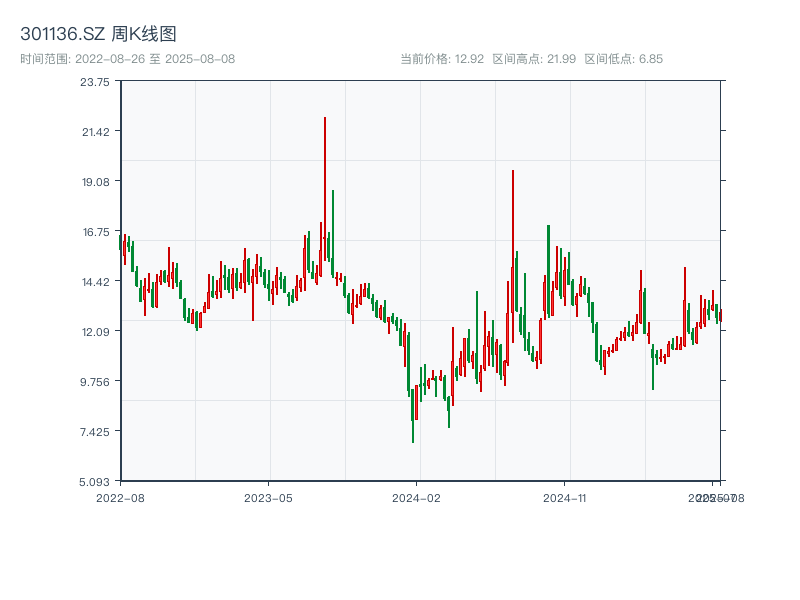The image size is (800, 600).
Task: Click the 区间低点 6.85 label
Action: [x=623, y=59]
